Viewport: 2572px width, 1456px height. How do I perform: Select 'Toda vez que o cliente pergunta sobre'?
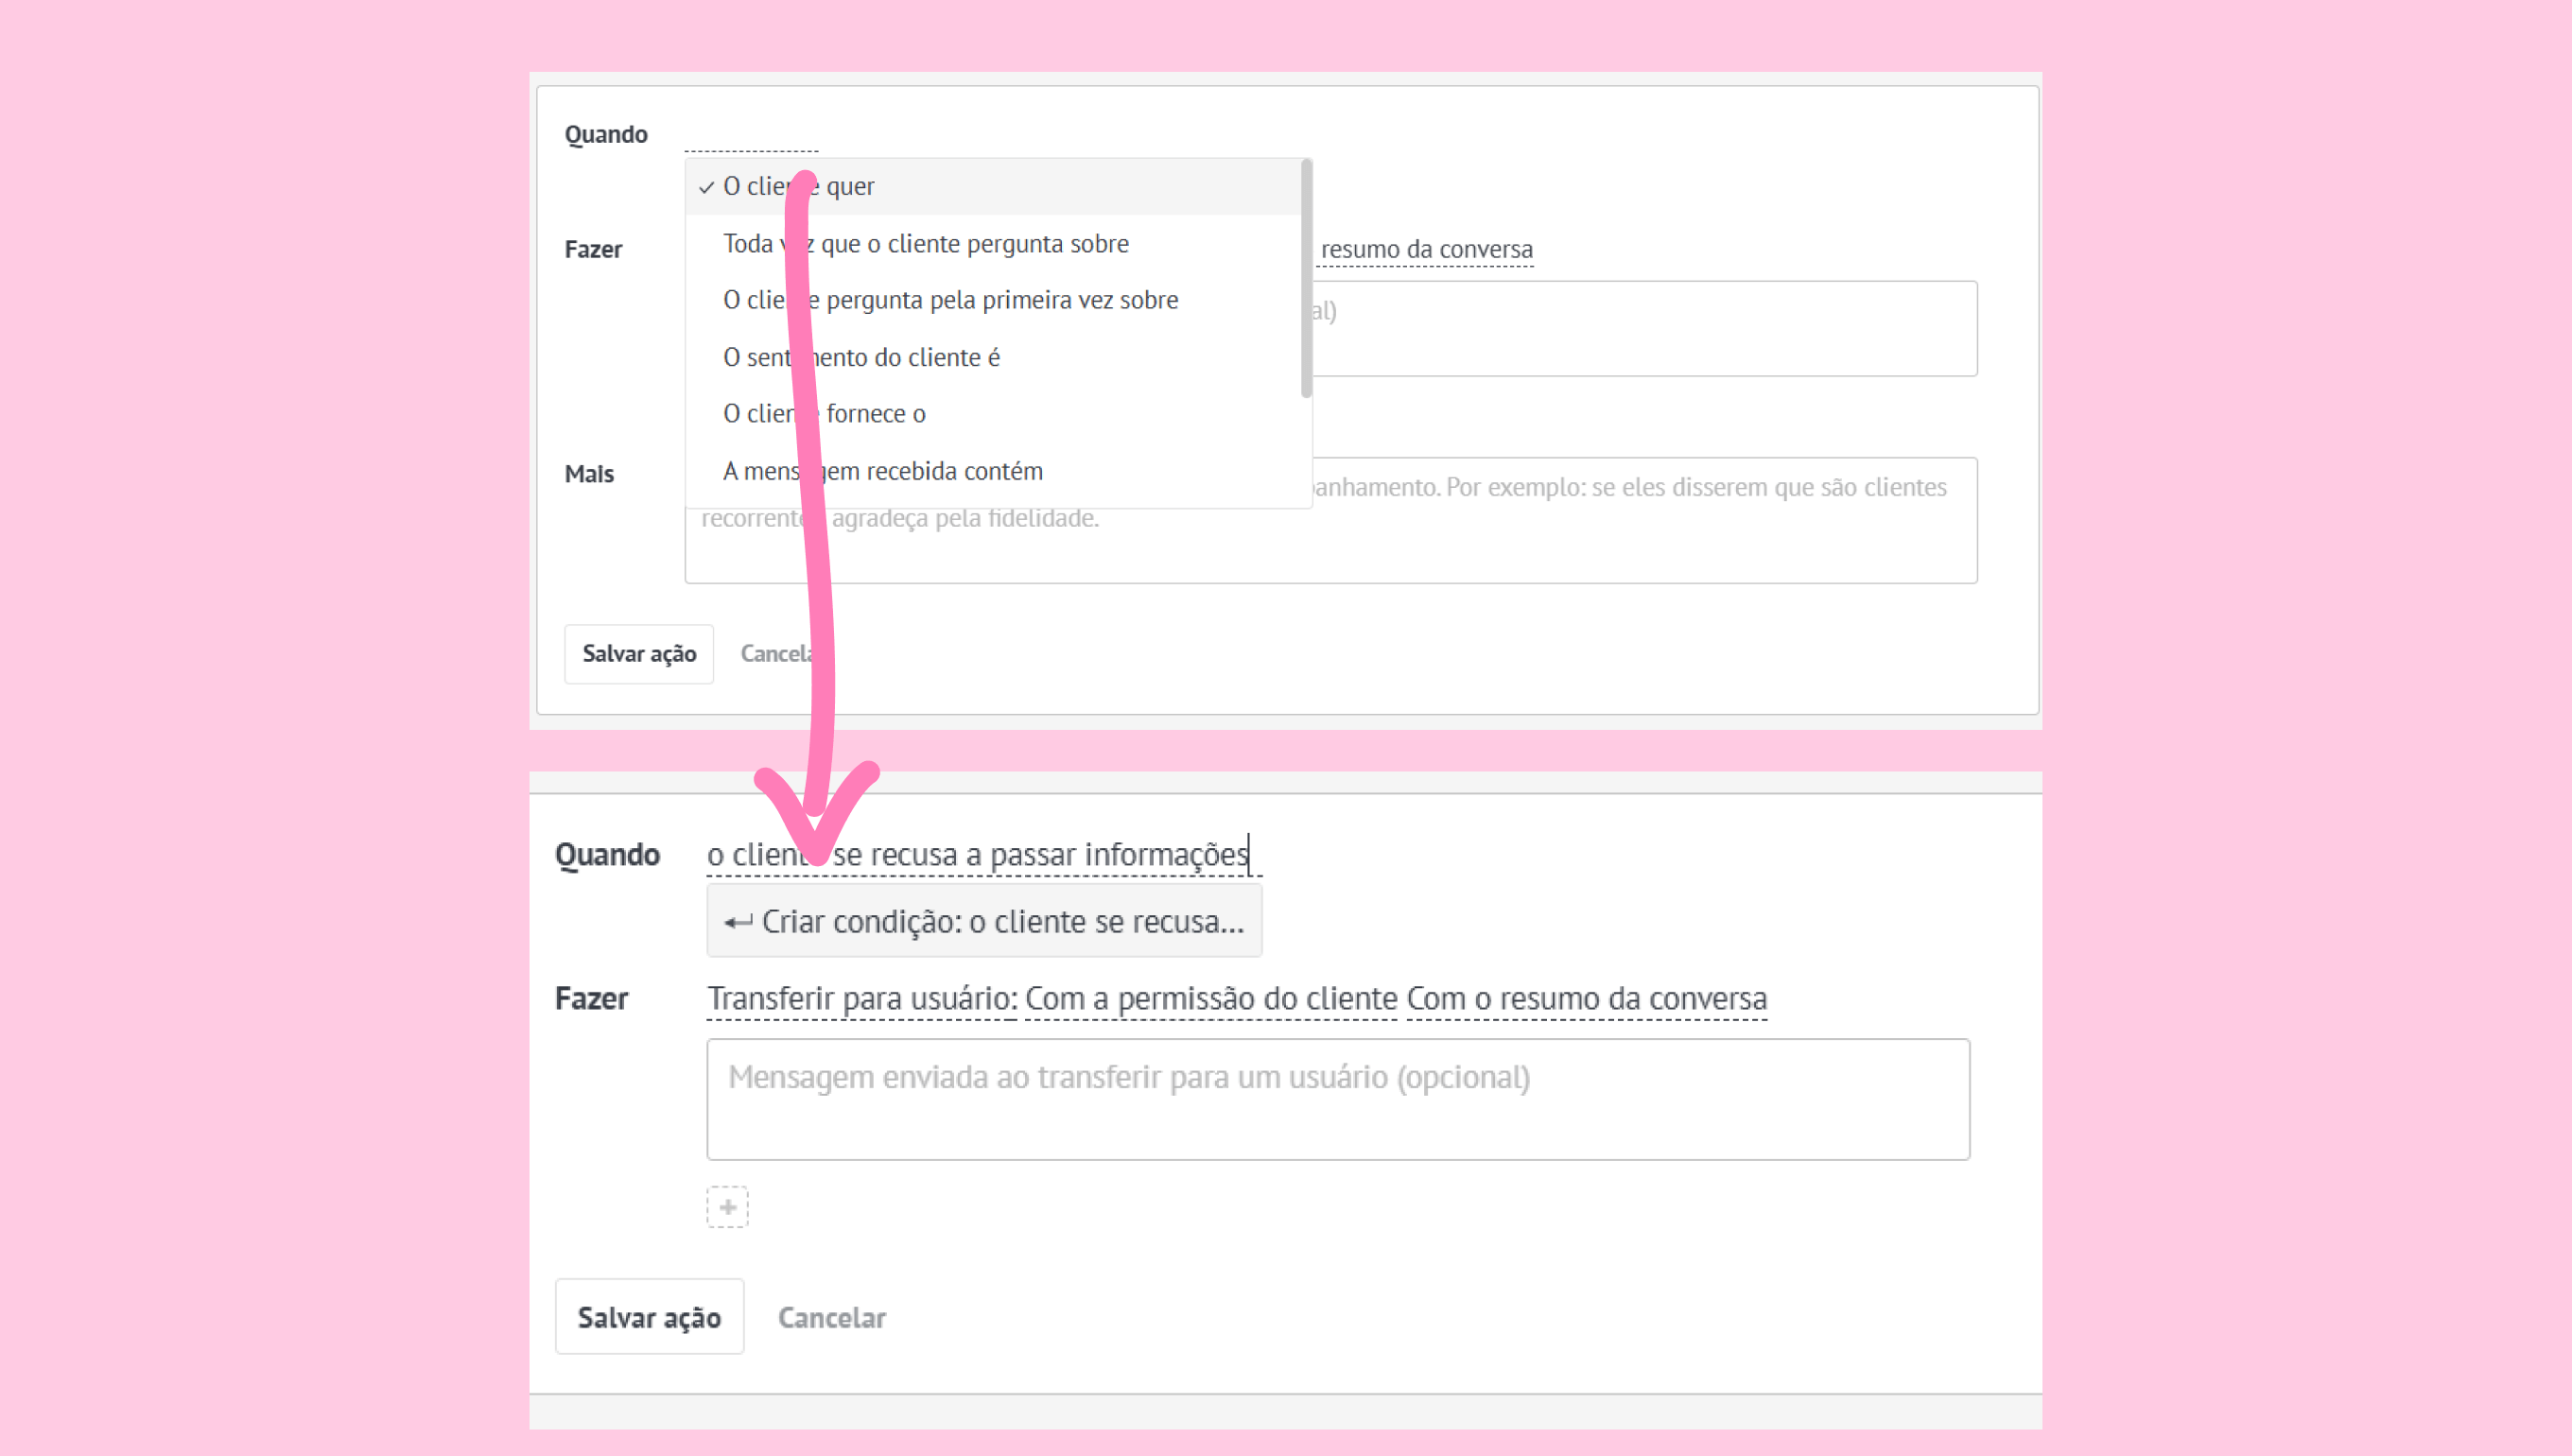[925, 244]
